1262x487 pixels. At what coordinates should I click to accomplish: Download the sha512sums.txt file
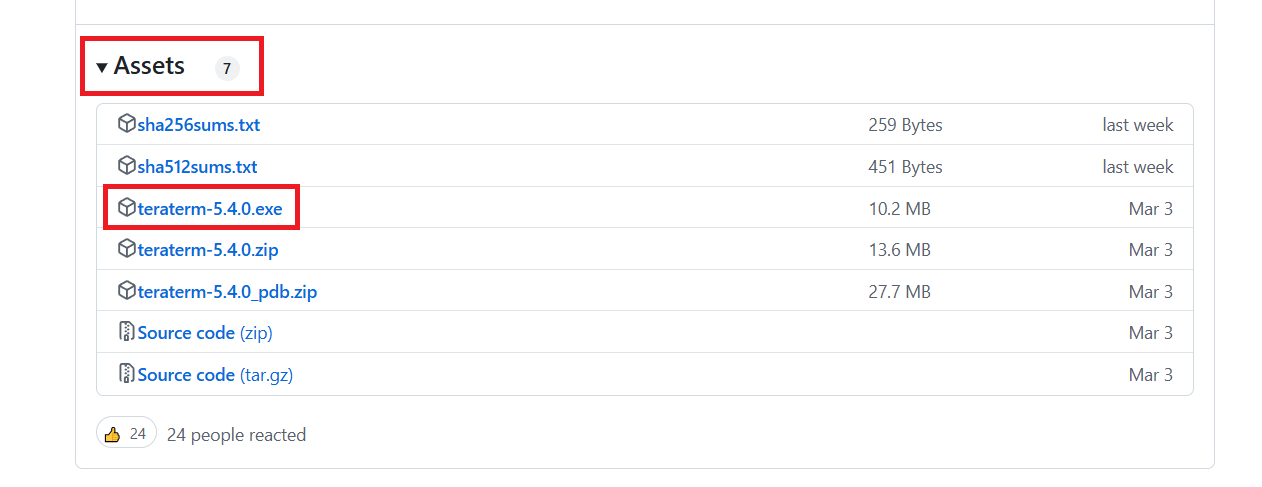197,167
